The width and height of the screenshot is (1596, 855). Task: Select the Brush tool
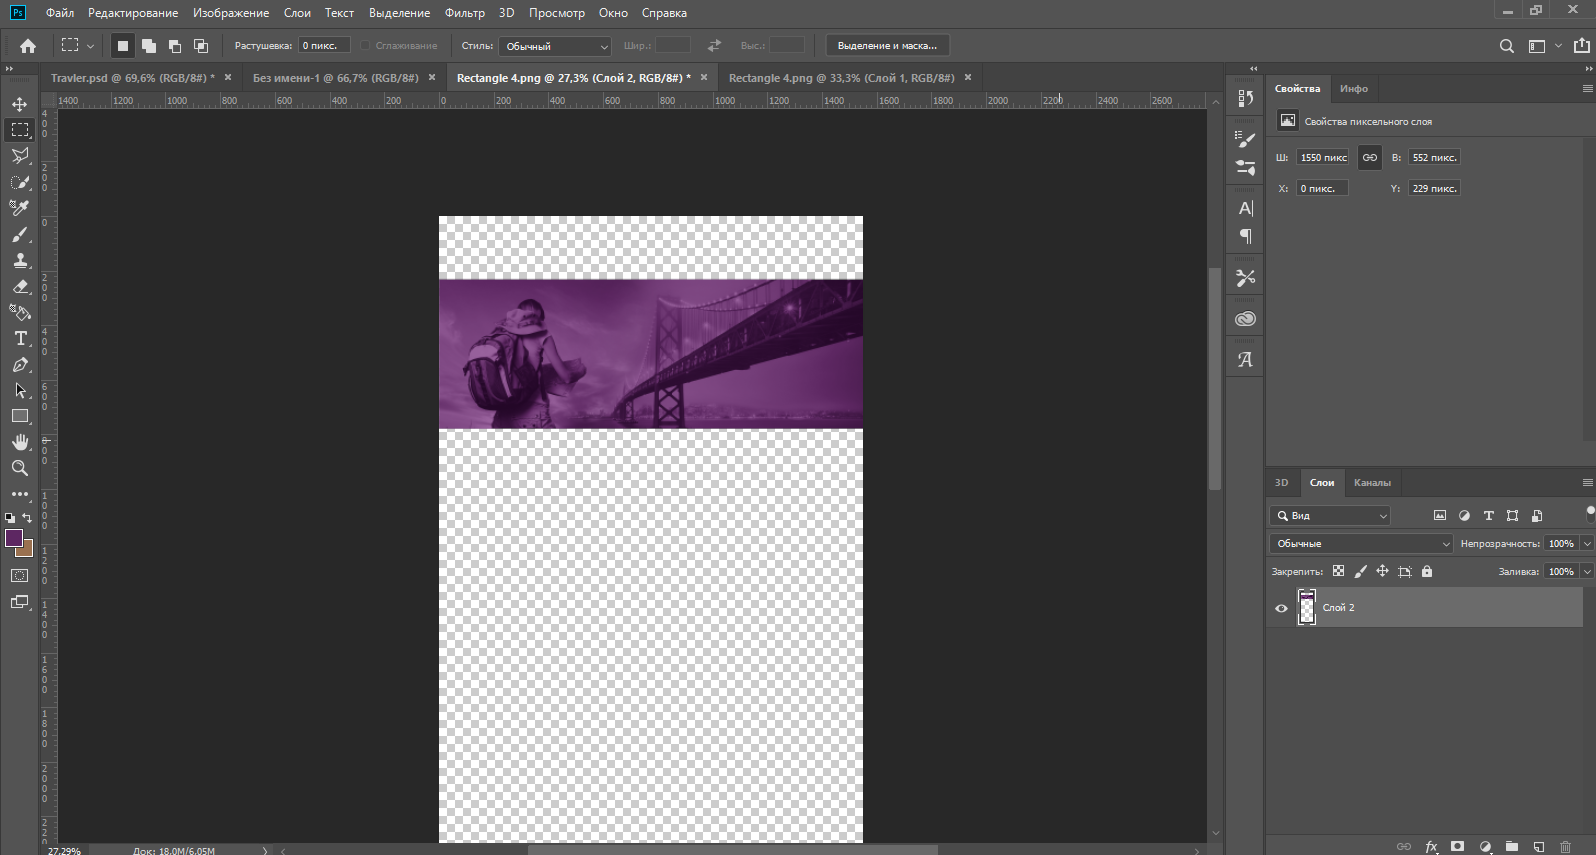click(20, 234)
